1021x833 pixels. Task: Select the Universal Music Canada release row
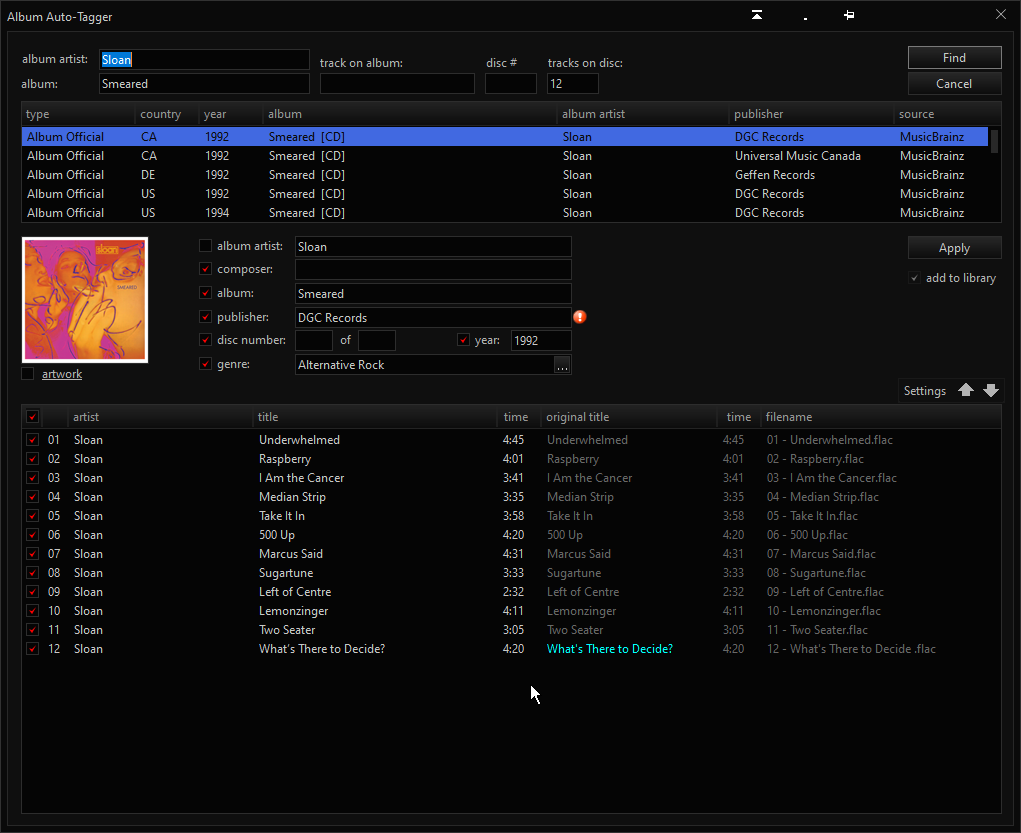coord(505,156)
